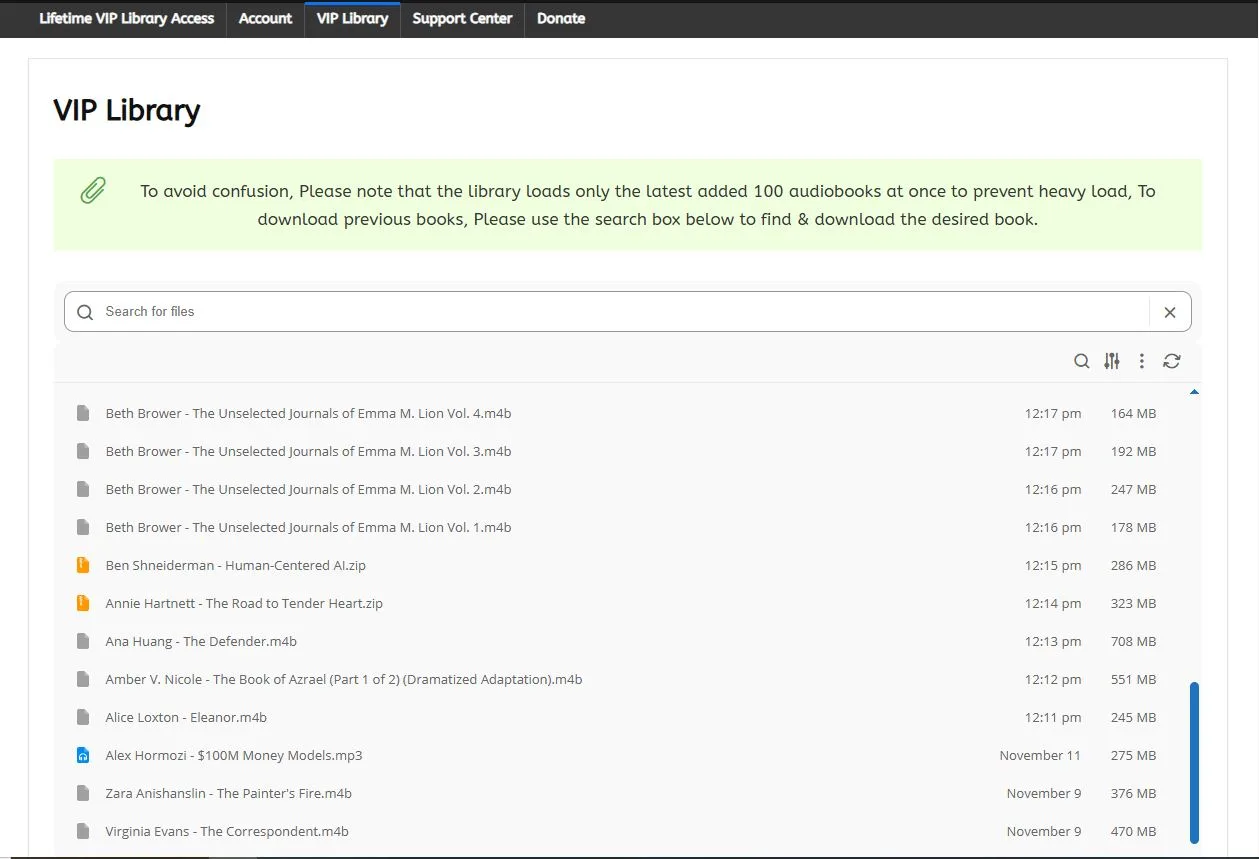
Task: Open the Donate menu item
Action: 561,18
